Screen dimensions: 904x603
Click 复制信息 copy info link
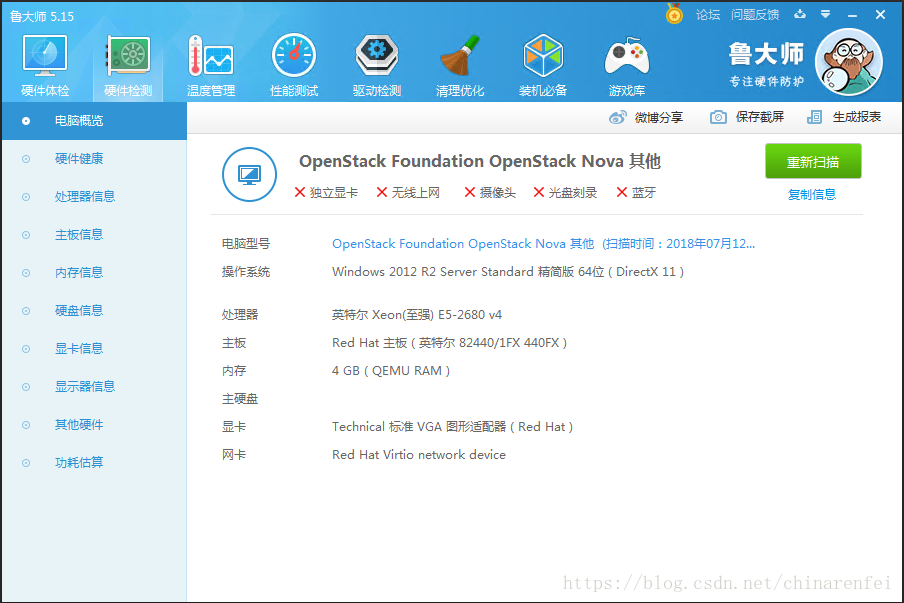(812, 195)
